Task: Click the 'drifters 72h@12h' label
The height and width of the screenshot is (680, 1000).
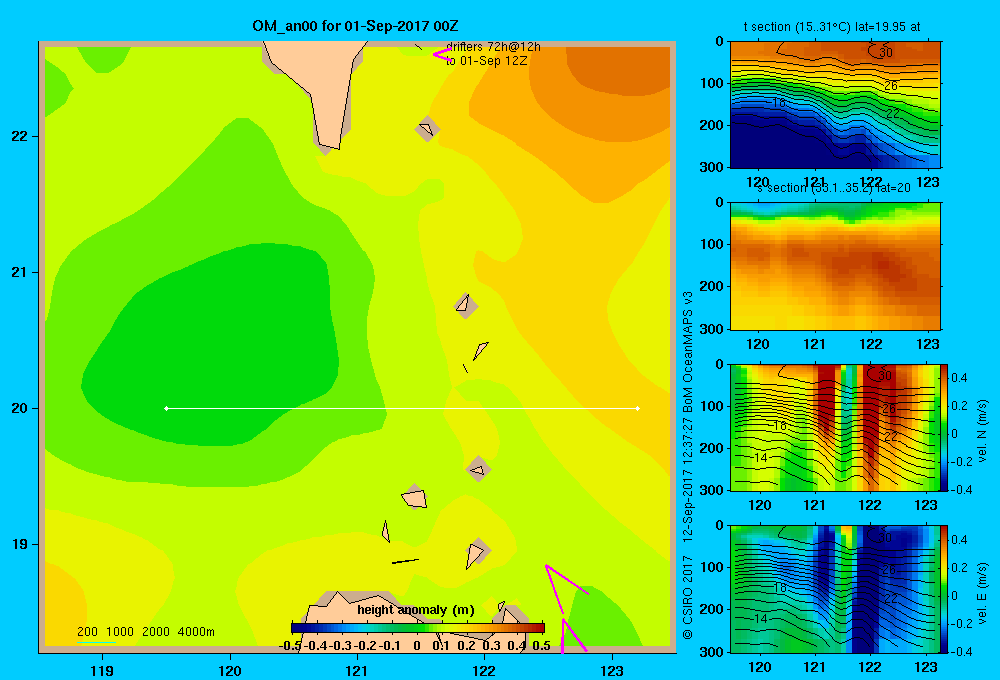Action: tap(493, 47)
